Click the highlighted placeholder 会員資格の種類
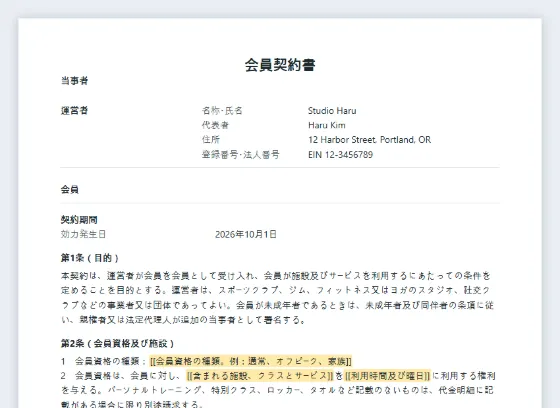 pos(251,361)
